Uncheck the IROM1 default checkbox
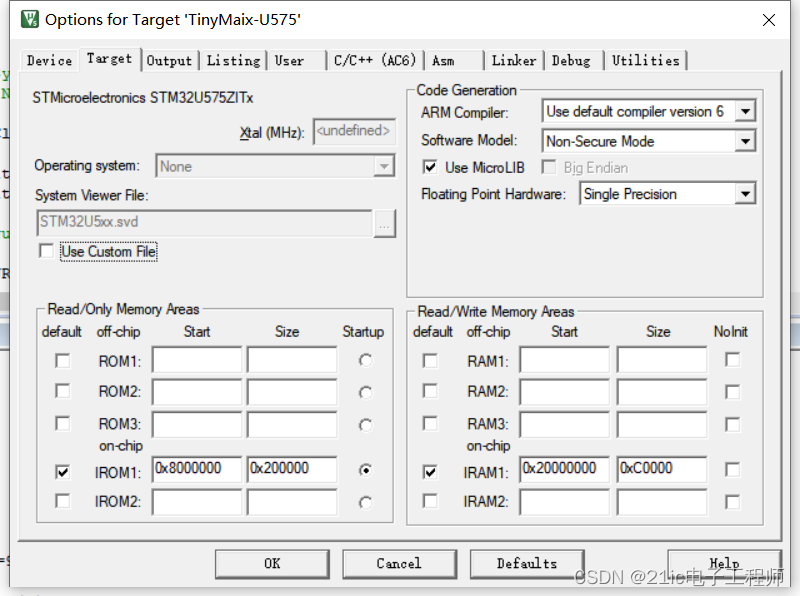The image size is (800, 596). click(62, 472)
